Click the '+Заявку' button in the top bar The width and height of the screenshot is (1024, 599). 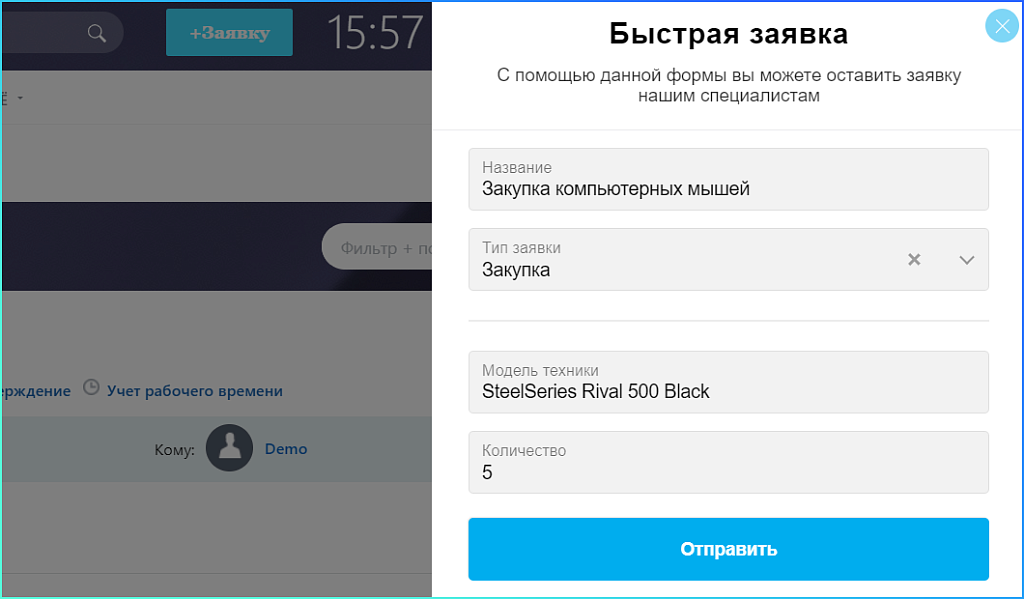click(229, 32)
